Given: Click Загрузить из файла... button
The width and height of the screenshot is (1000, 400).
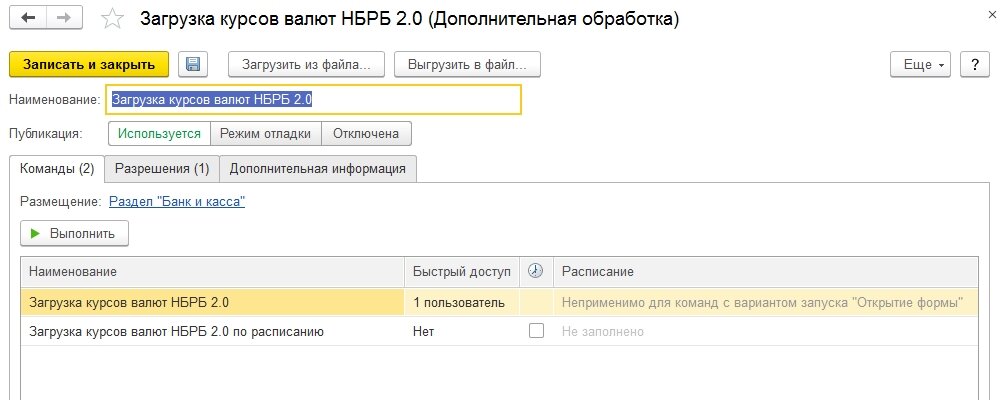Looking at the screenshot, I should [307, 64].
